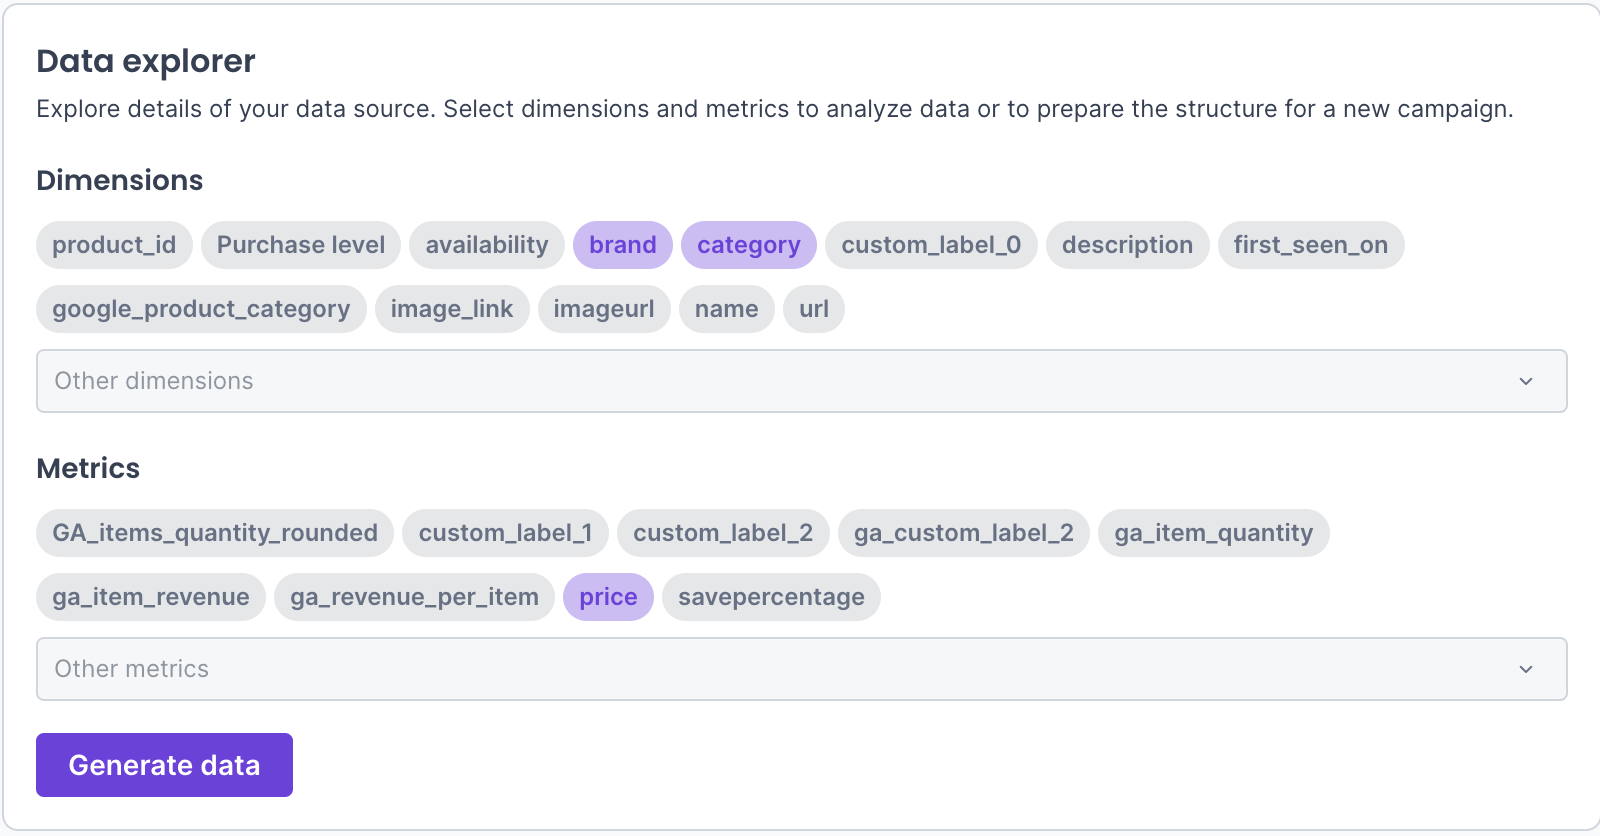Screen dimensions: 1600x836
Task: Add custom_label_0 dimension
Action: click(x=930, y=245)
